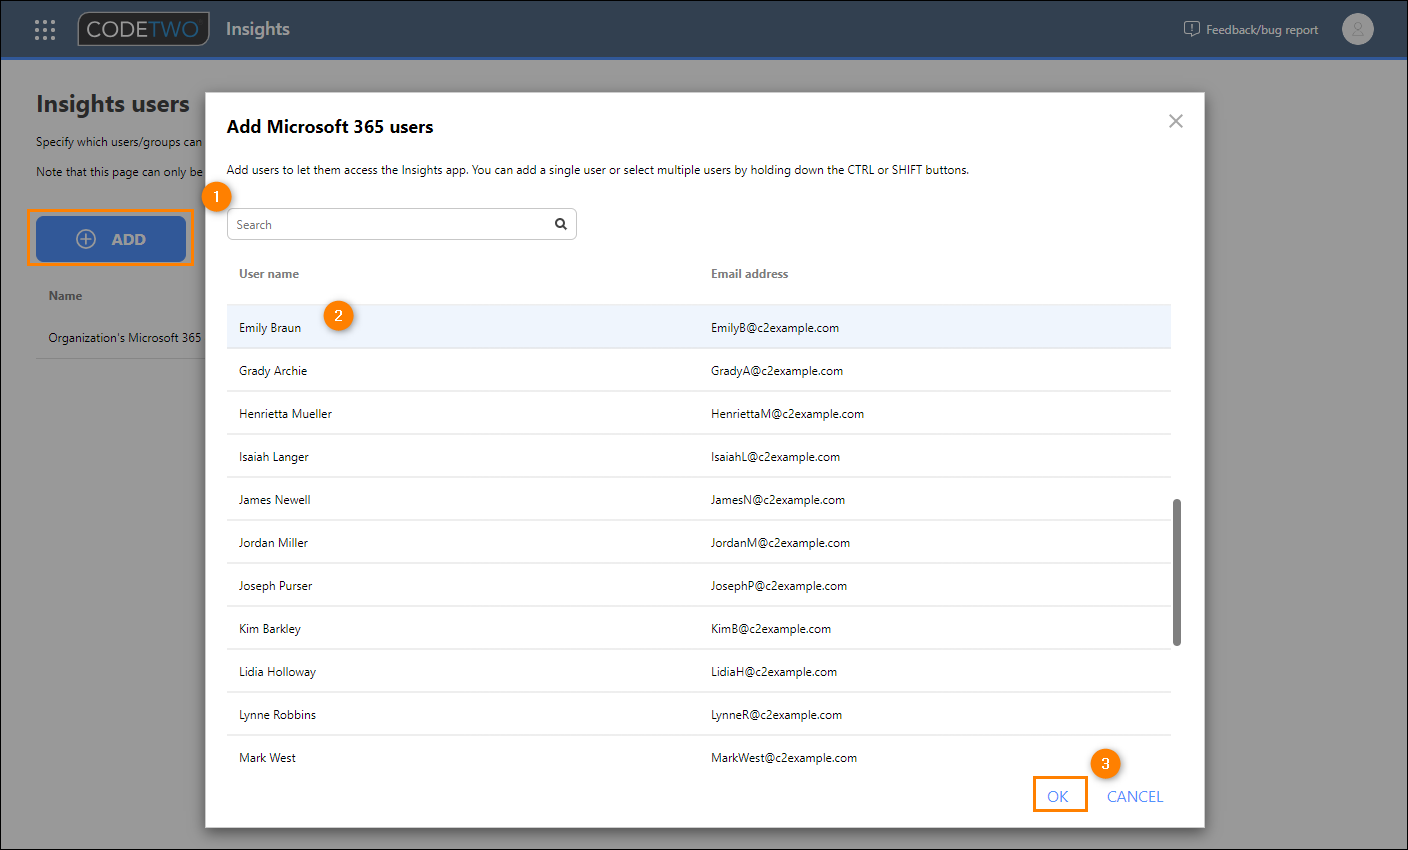Click the CANCEL button
The image size is (1408, 850).
(x=1135, y=796)
